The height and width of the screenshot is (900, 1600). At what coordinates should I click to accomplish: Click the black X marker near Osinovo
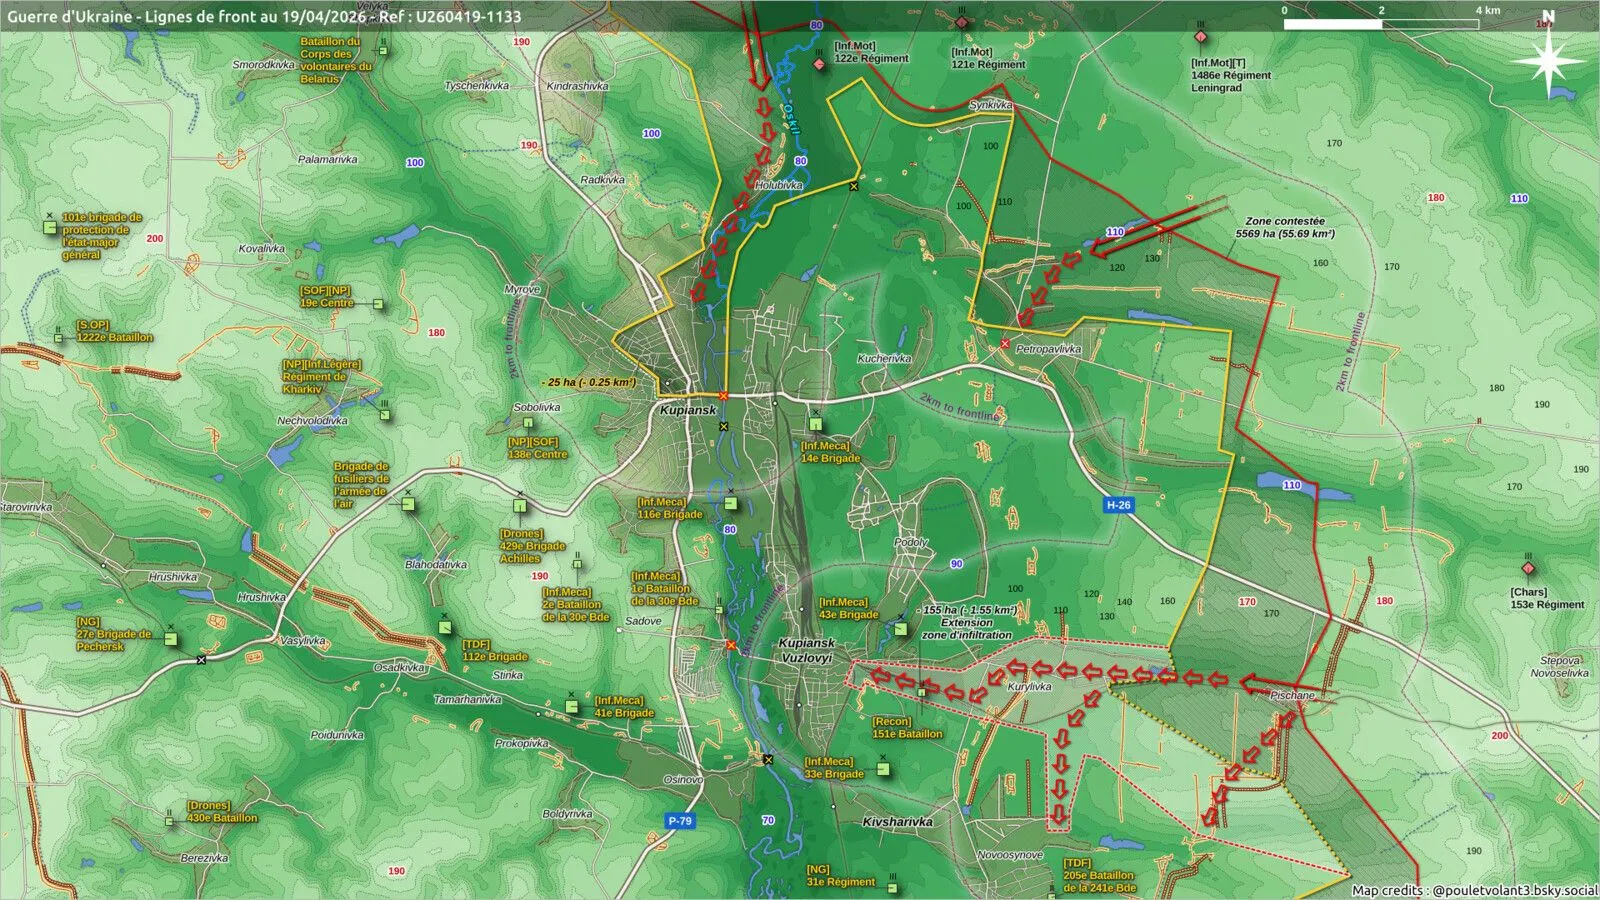tap(767, 759)
